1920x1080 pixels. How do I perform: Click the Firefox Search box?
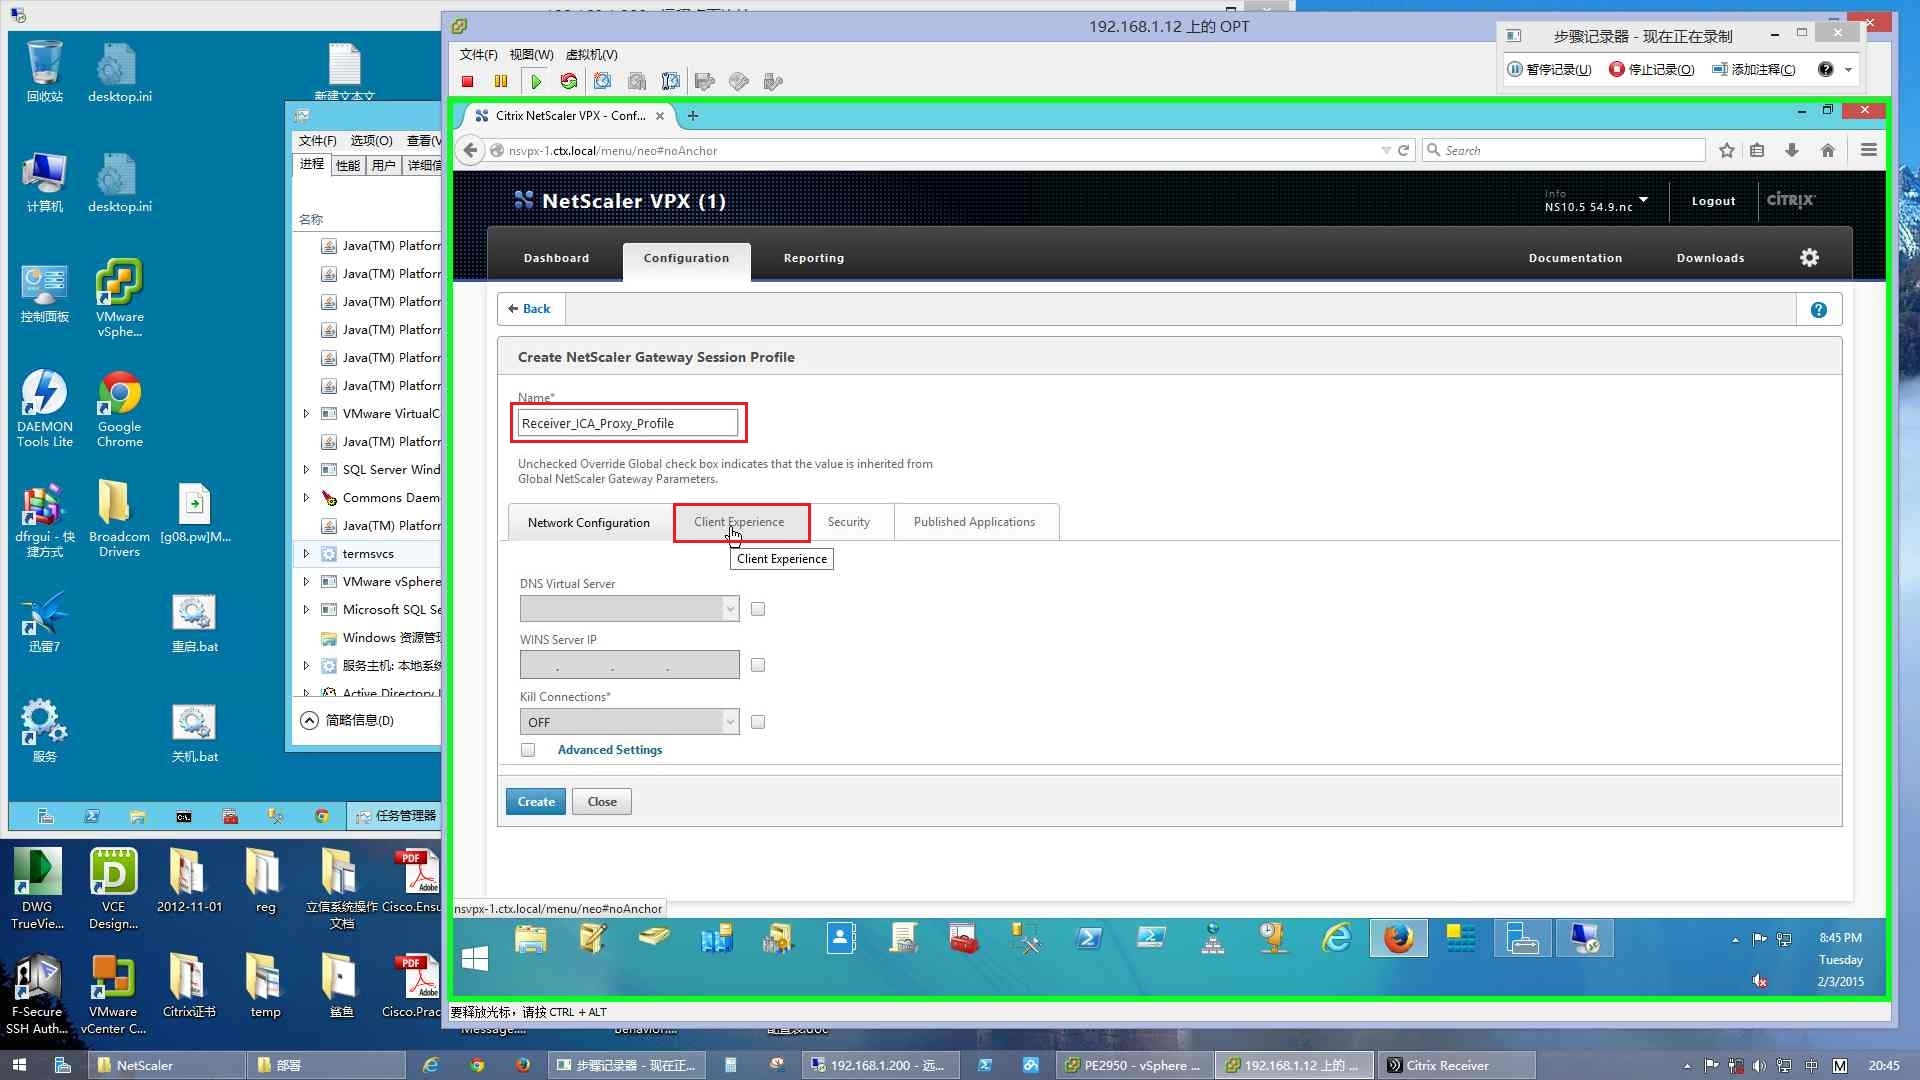click(x=1564, y=151)
